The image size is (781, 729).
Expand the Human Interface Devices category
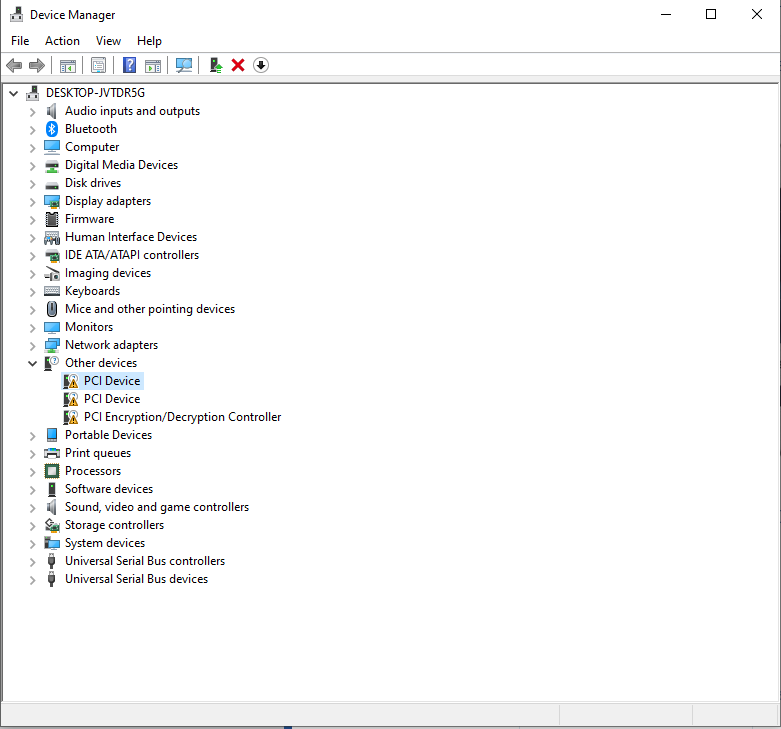[33, 238]
